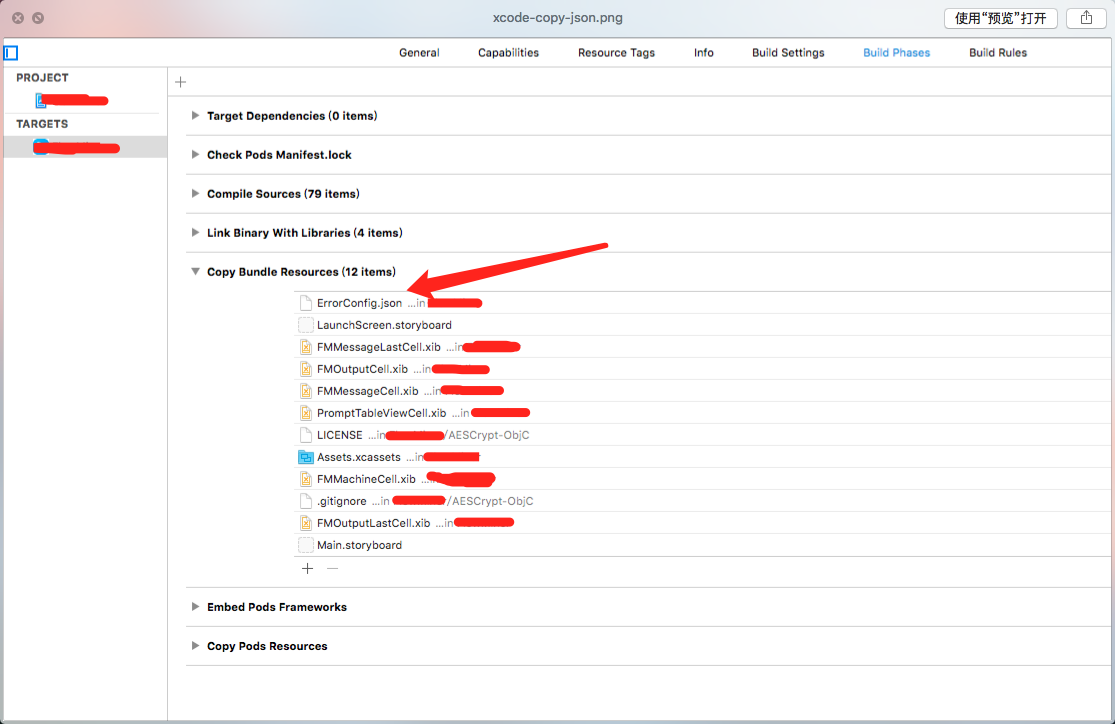Switch to the Build Settings tab

point(788,53)
